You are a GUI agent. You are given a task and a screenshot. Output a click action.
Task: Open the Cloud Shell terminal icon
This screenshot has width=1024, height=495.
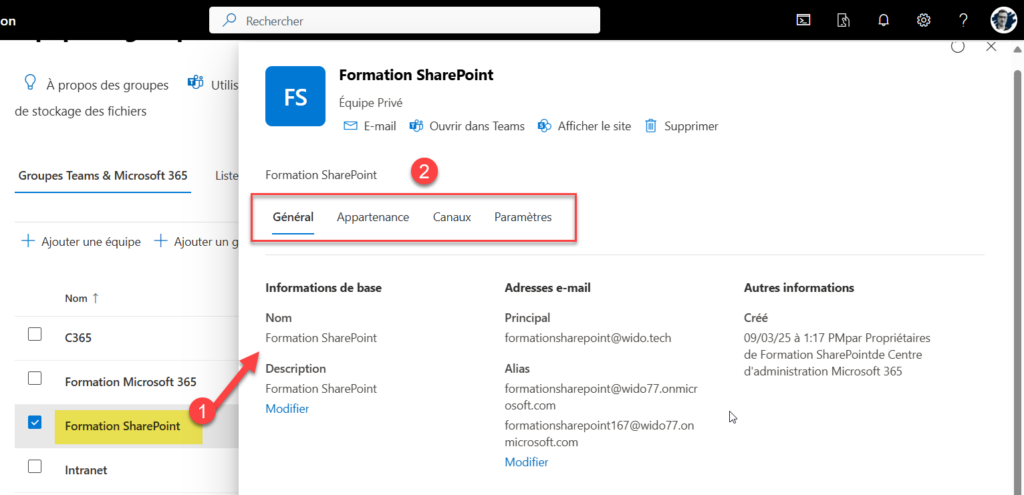[803, 20]
